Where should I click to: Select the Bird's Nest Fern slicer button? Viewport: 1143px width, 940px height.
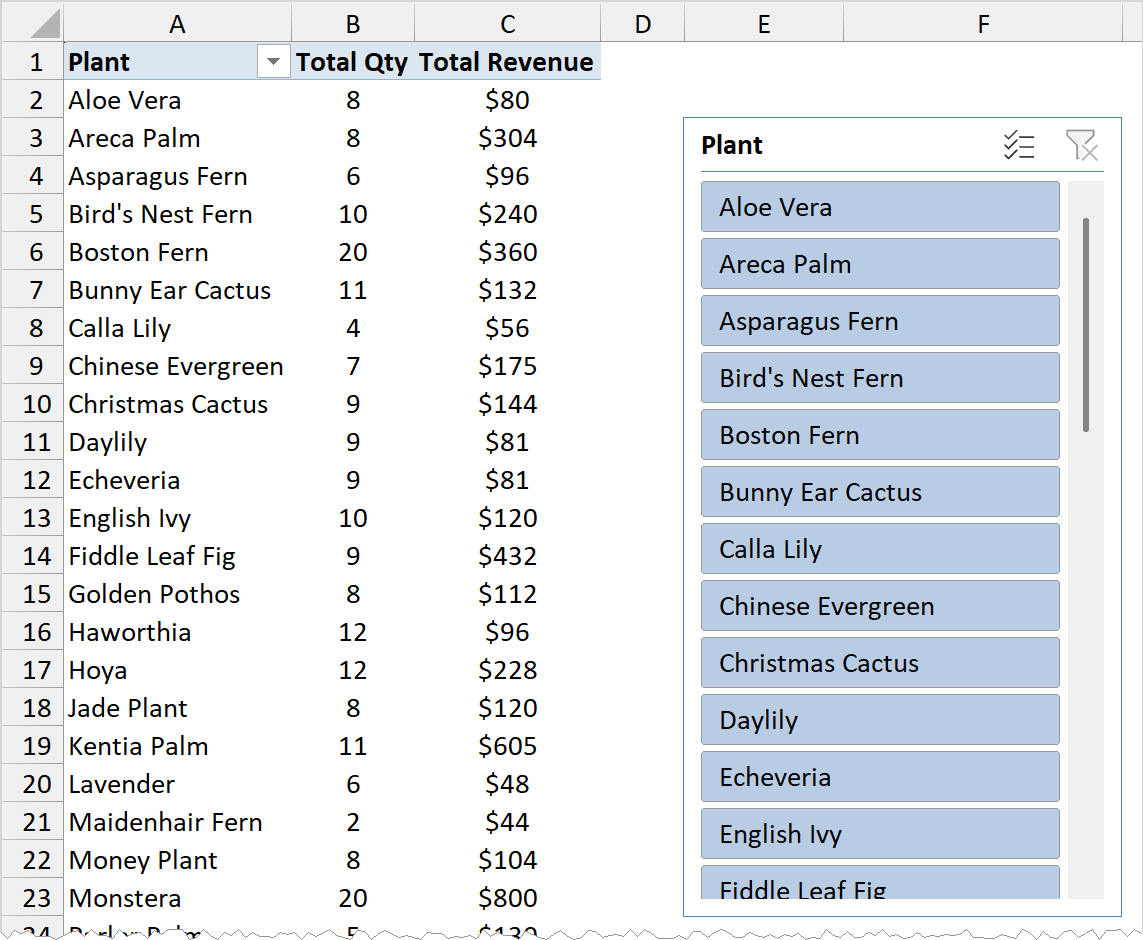(880, 377)
